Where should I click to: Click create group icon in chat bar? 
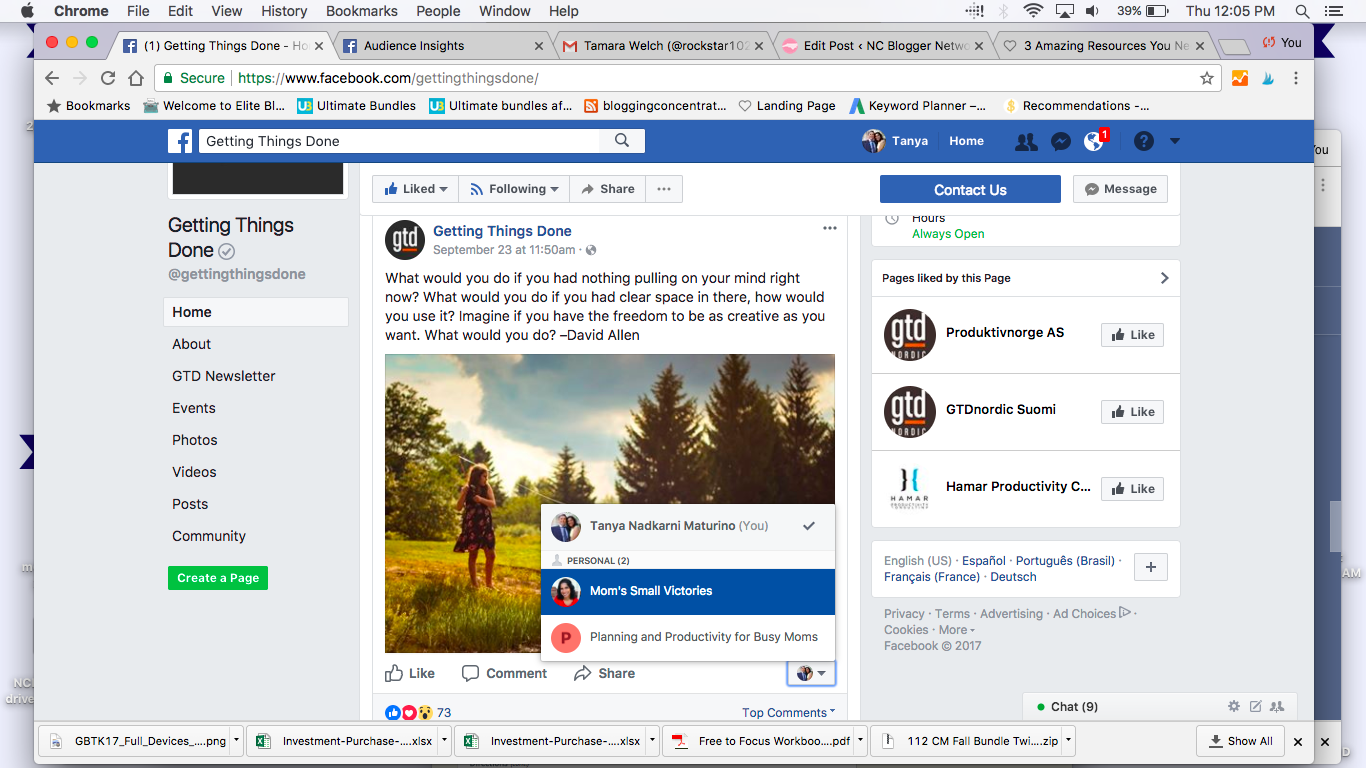tap(1277, 707)
